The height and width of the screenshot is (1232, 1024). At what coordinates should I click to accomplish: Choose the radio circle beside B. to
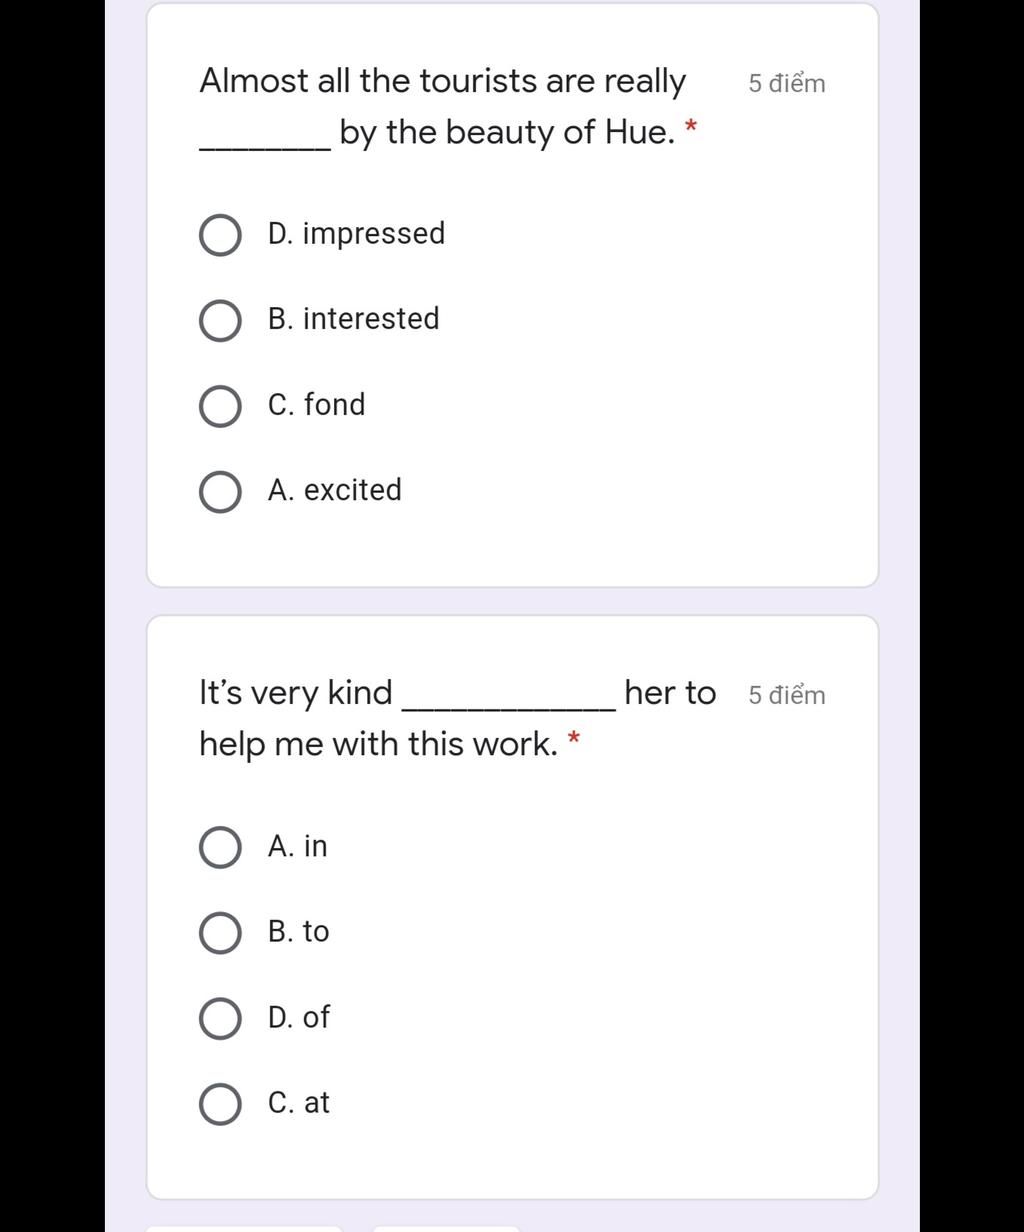point(220,933)
